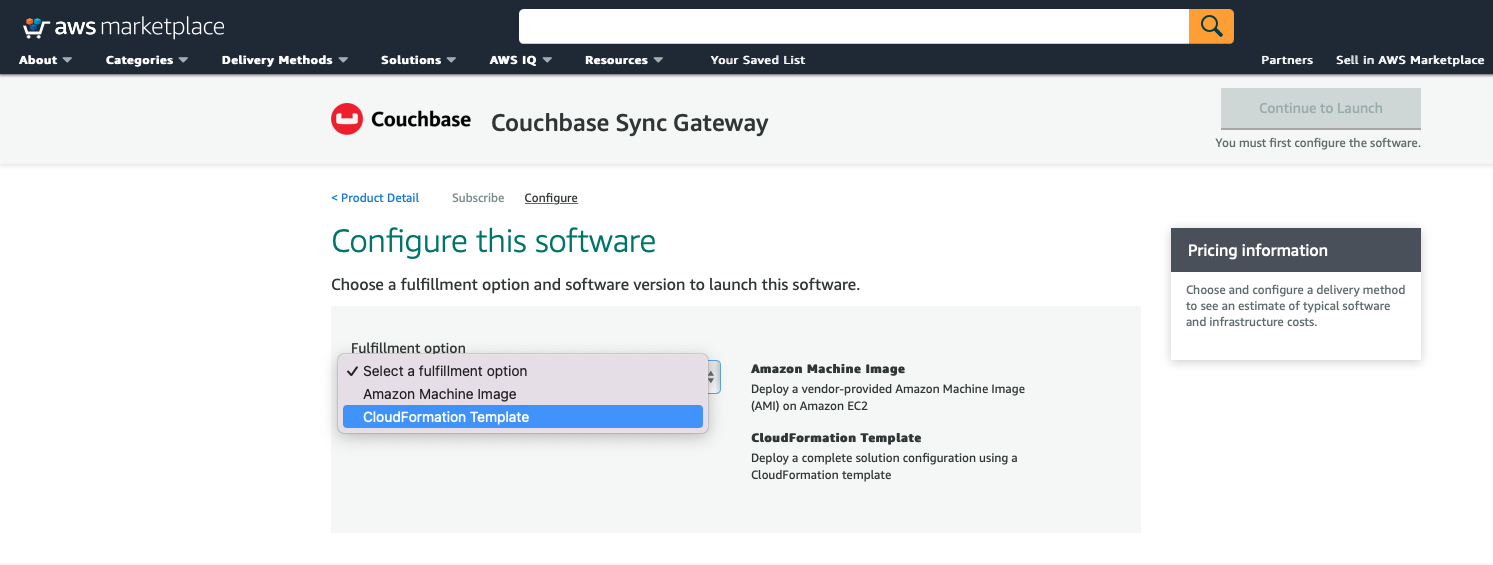
Task: Click the orange search magnifier button
Action: [1211, 26]
